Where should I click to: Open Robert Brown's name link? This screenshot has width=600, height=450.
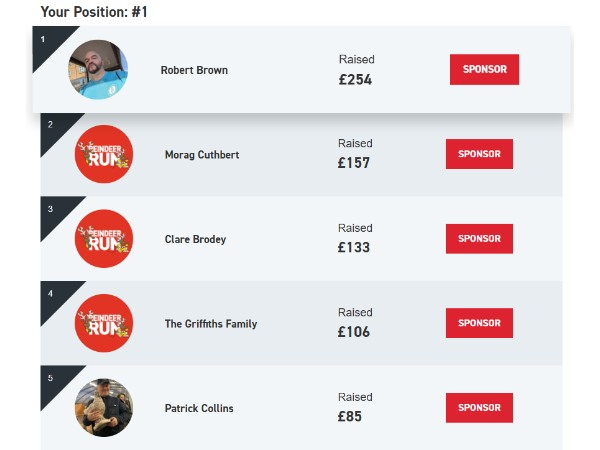(194, 71)
